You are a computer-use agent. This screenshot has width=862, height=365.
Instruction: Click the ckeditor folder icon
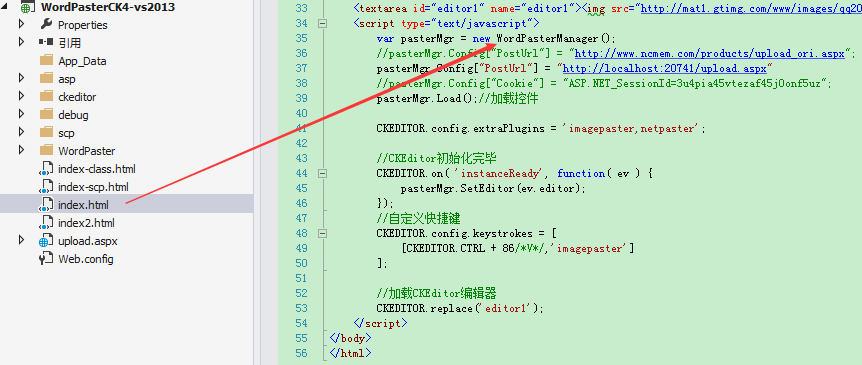pyautogui.click(x=47, y=97)
